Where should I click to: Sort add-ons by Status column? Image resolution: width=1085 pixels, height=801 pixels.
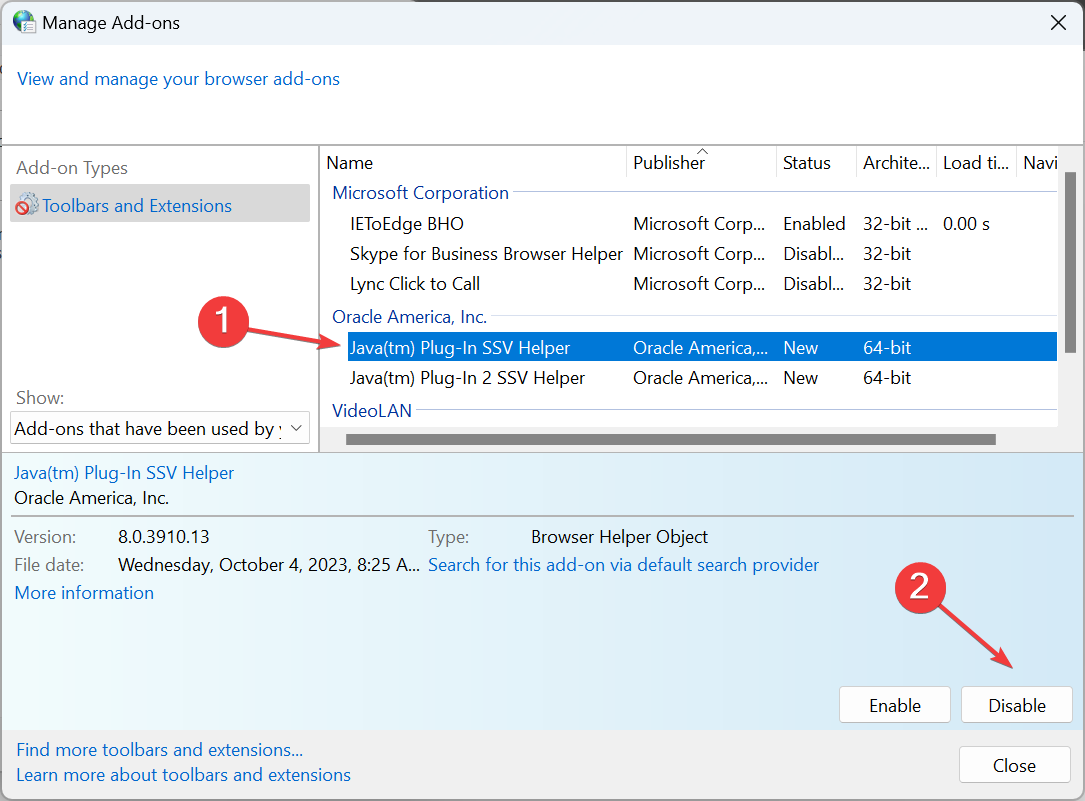click(x=806, y=163)
